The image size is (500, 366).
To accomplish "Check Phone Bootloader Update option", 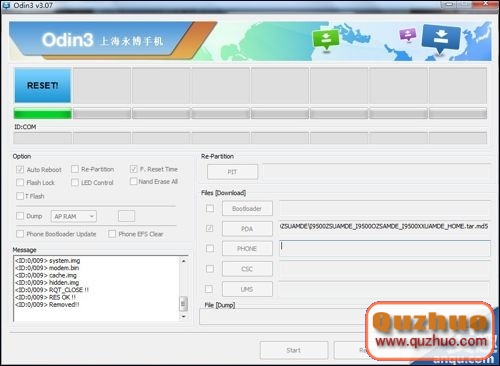I will [20, 234].
